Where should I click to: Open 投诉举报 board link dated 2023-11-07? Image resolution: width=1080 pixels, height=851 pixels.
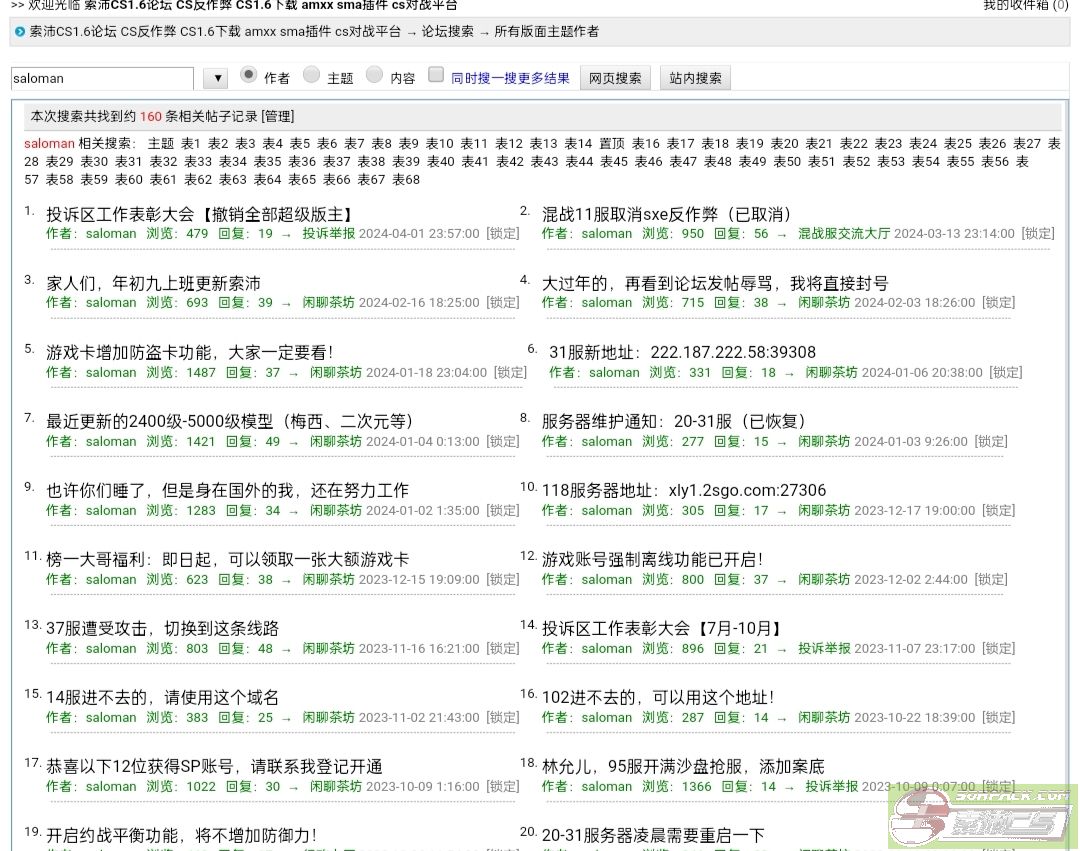pyautogui.click(x=824, y=648)
